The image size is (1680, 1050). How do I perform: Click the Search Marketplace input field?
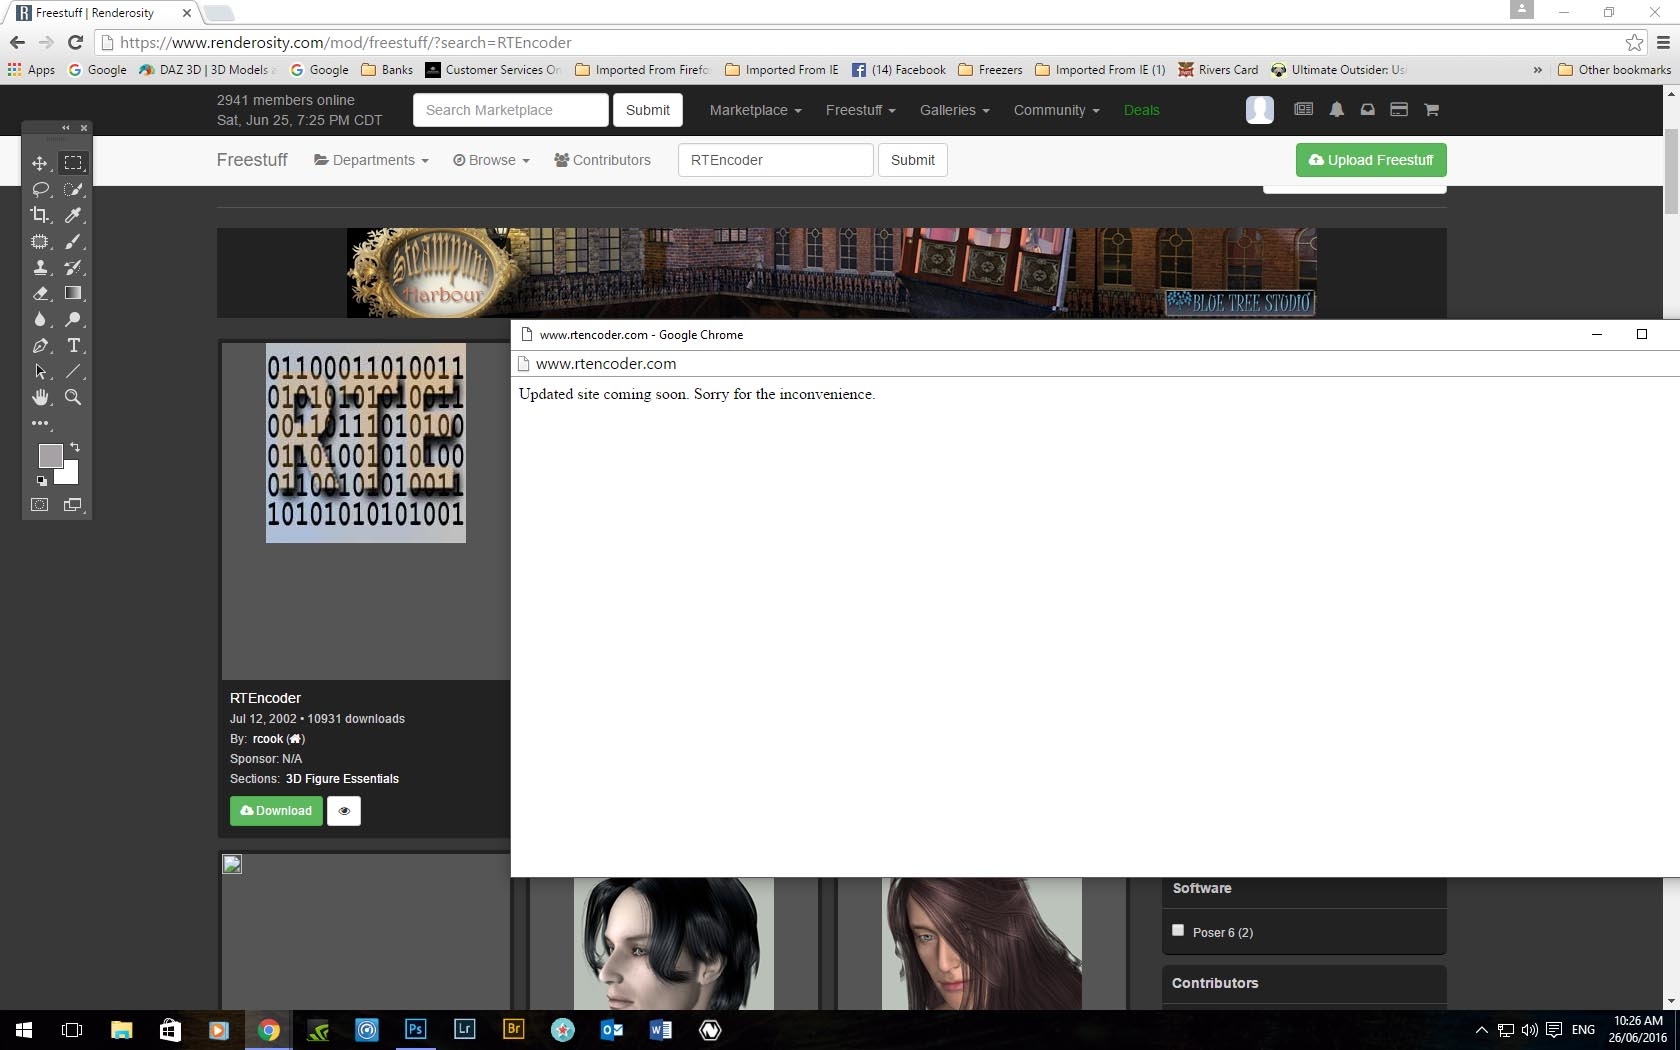(510, 110)
